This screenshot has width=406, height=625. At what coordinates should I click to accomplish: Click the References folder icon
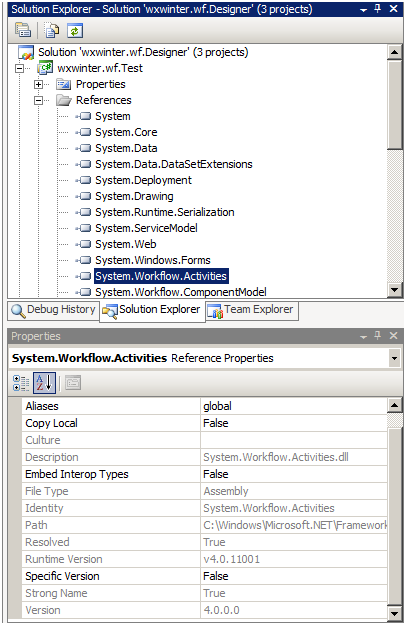[64, 100]
